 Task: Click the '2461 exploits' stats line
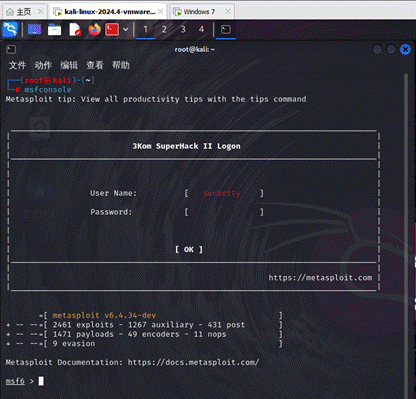(149, 325)
